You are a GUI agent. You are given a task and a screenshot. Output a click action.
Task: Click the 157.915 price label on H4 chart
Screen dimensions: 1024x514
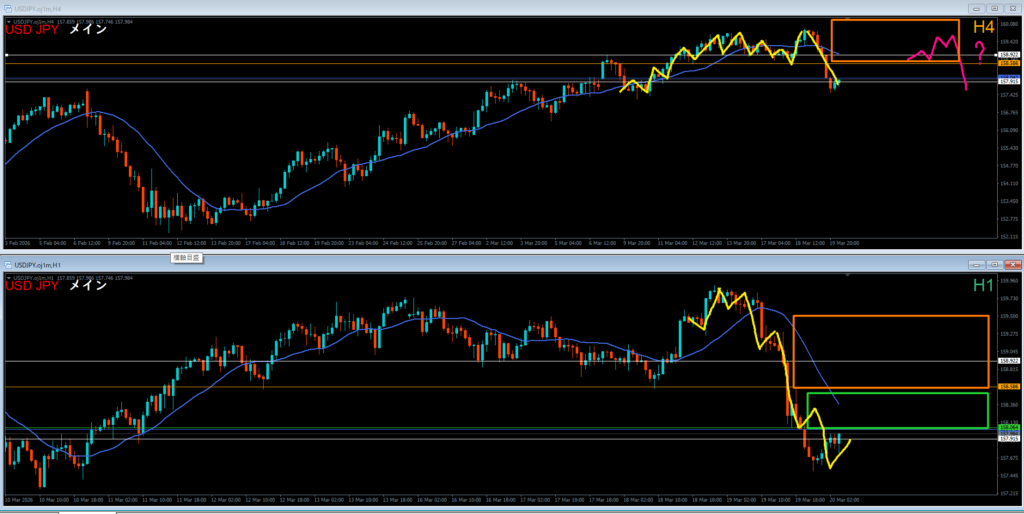tap(1009, 82)
